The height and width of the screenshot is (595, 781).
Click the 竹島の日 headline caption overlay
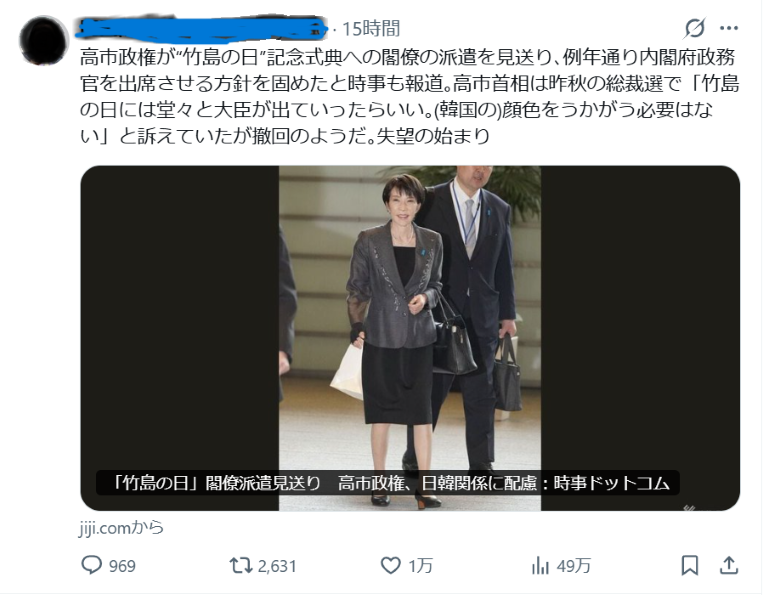click(x=388, y=482)
